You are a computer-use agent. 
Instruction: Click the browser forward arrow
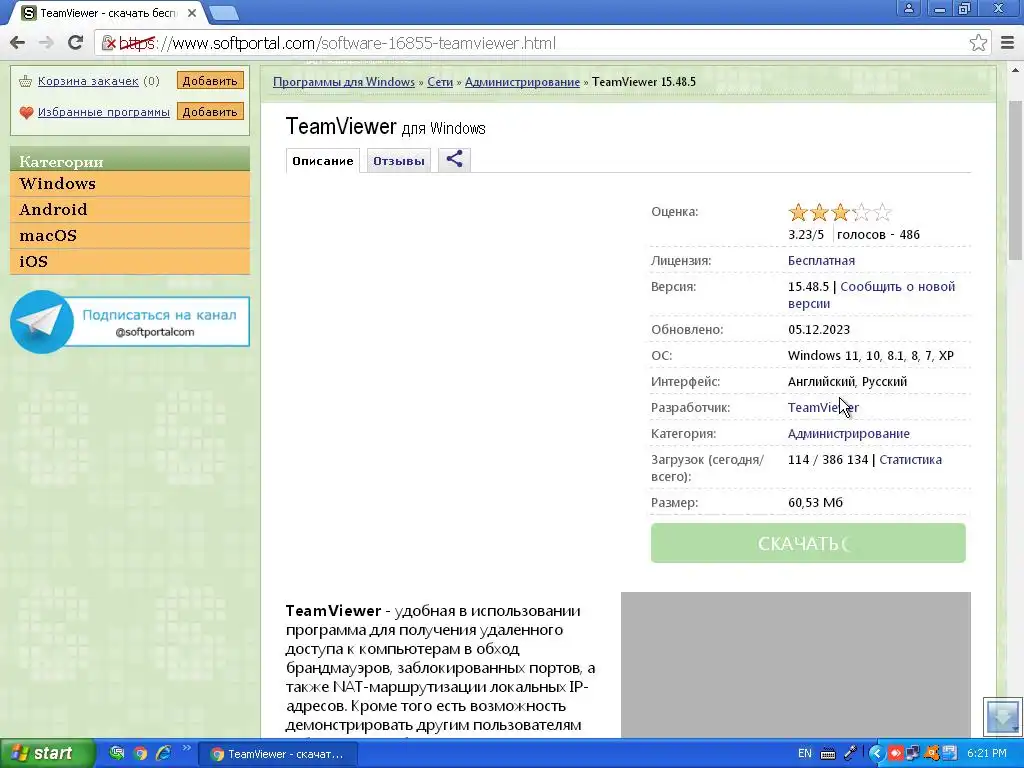tap(46, 43)
